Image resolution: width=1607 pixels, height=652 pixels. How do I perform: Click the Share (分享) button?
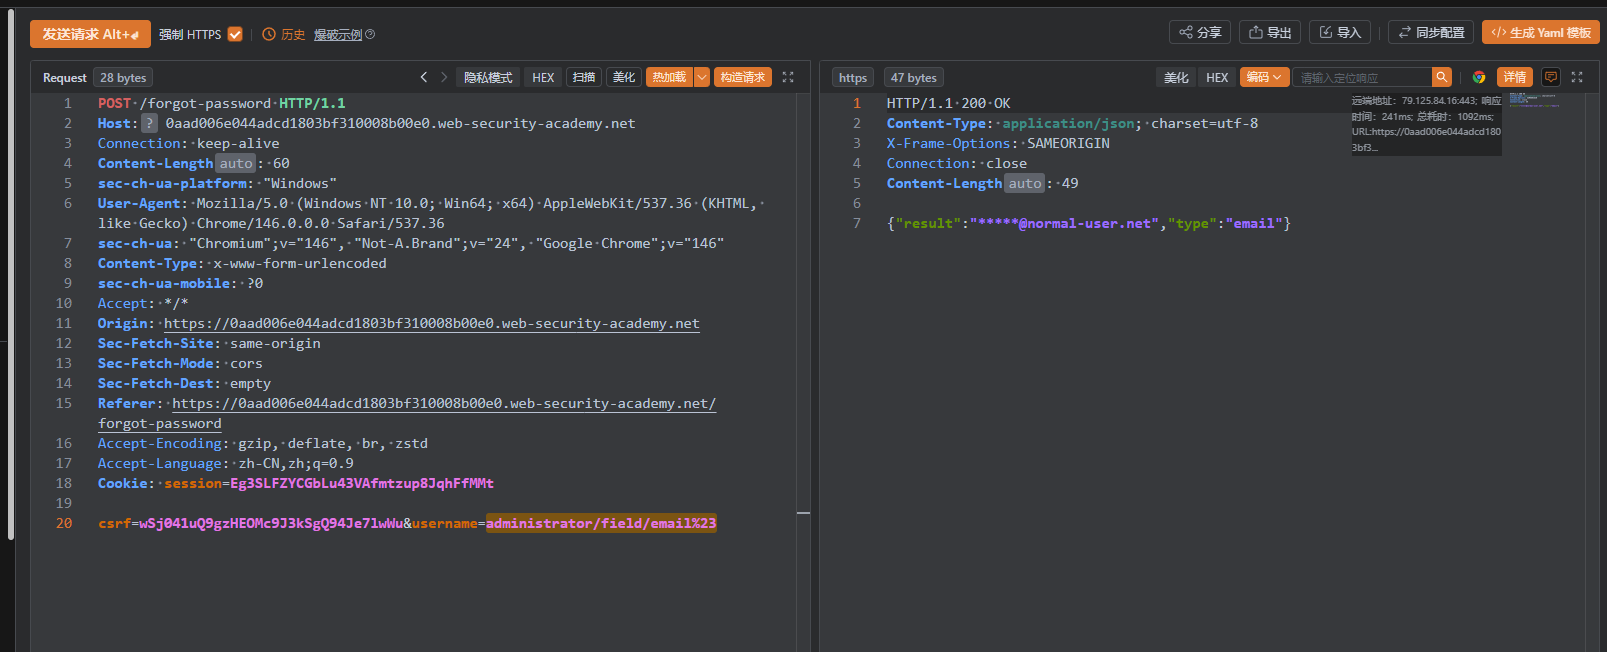[1200, 33]
